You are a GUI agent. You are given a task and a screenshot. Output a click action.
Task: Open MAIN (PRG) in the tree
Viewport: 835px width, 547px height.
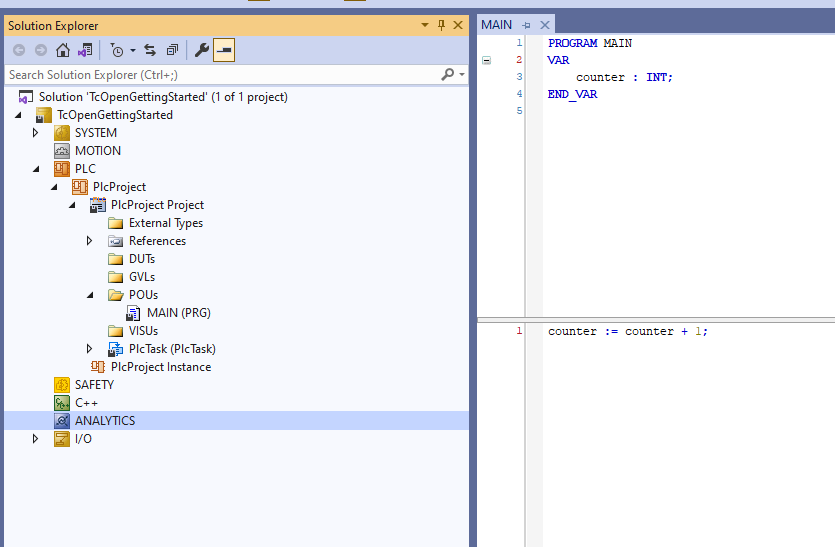(x=179, y=313)
